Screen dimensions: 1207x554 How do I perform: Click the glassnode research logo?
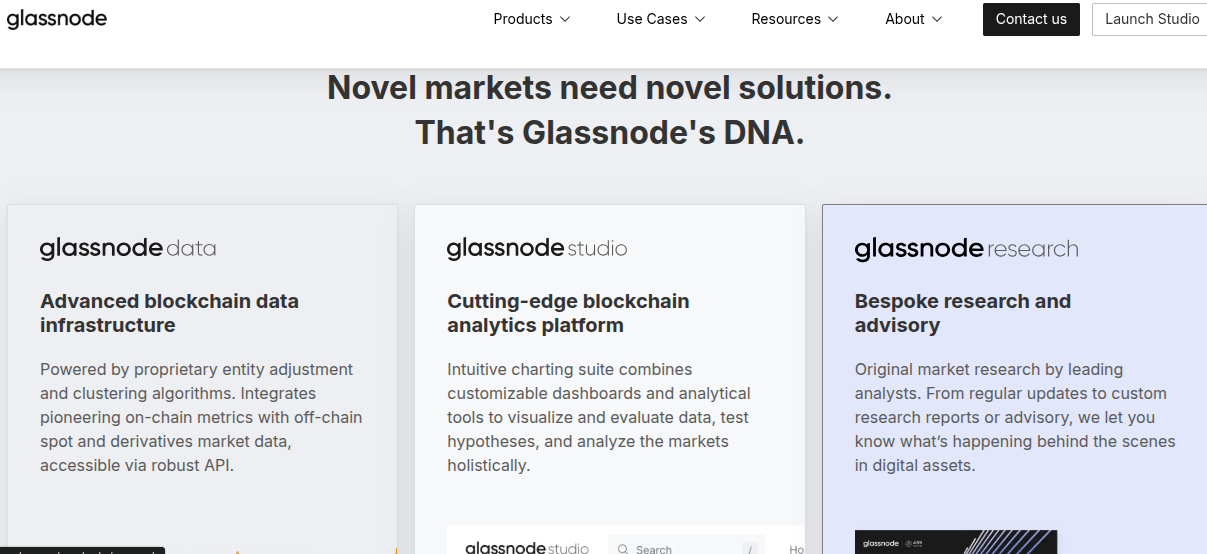pyautogui.click(x=966, y=248)
